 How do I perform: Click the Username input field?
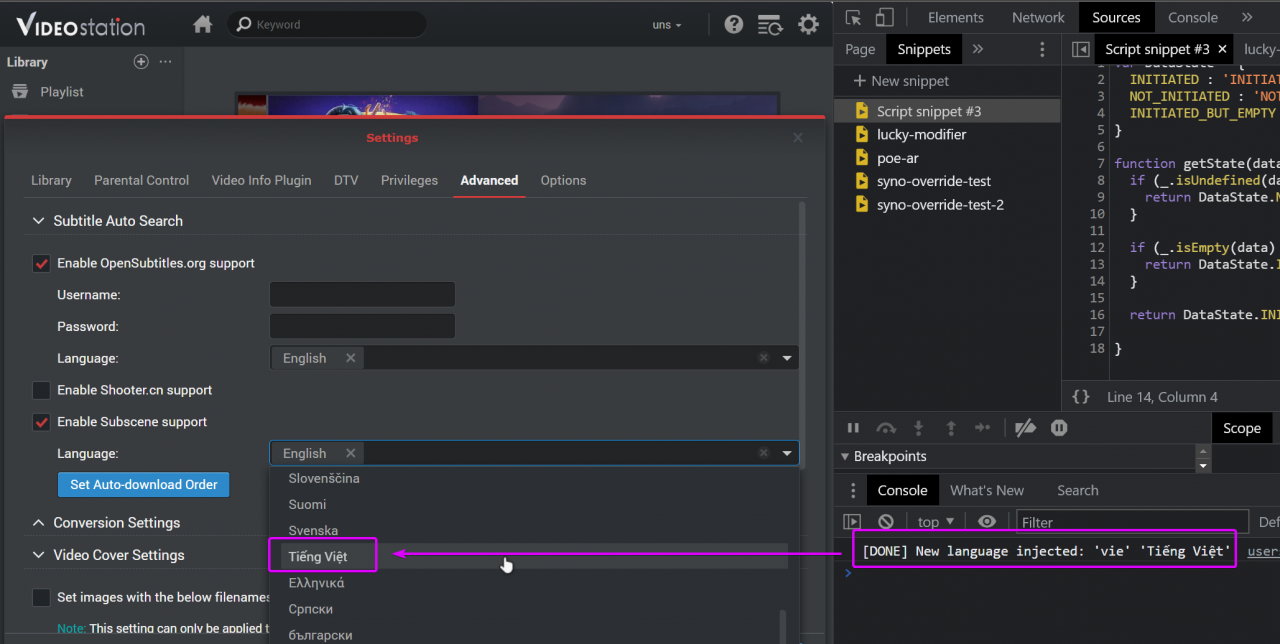pos(362,295)
